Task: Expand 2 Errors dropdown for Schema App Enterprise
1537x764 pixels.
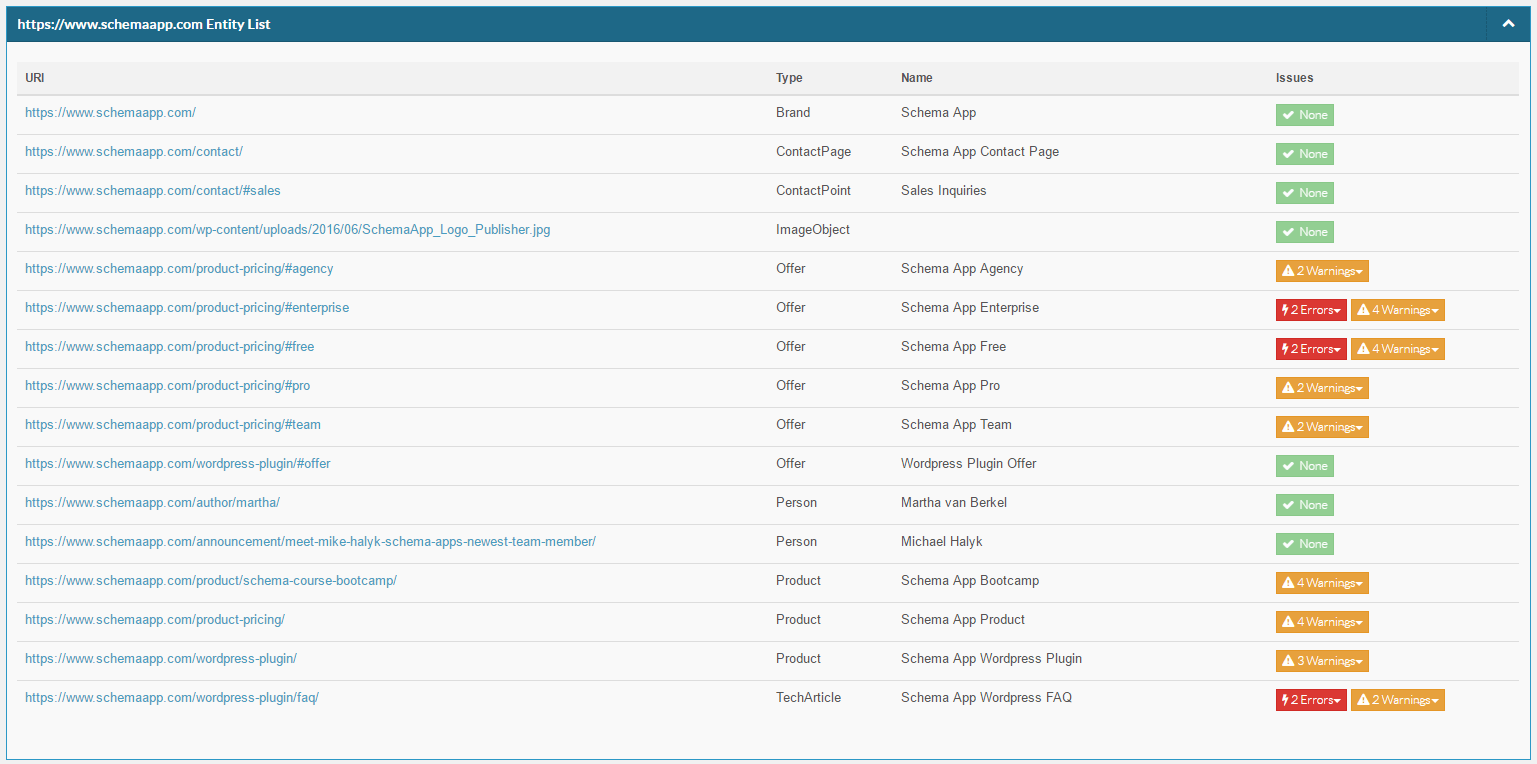Action: coord(1310,310)
